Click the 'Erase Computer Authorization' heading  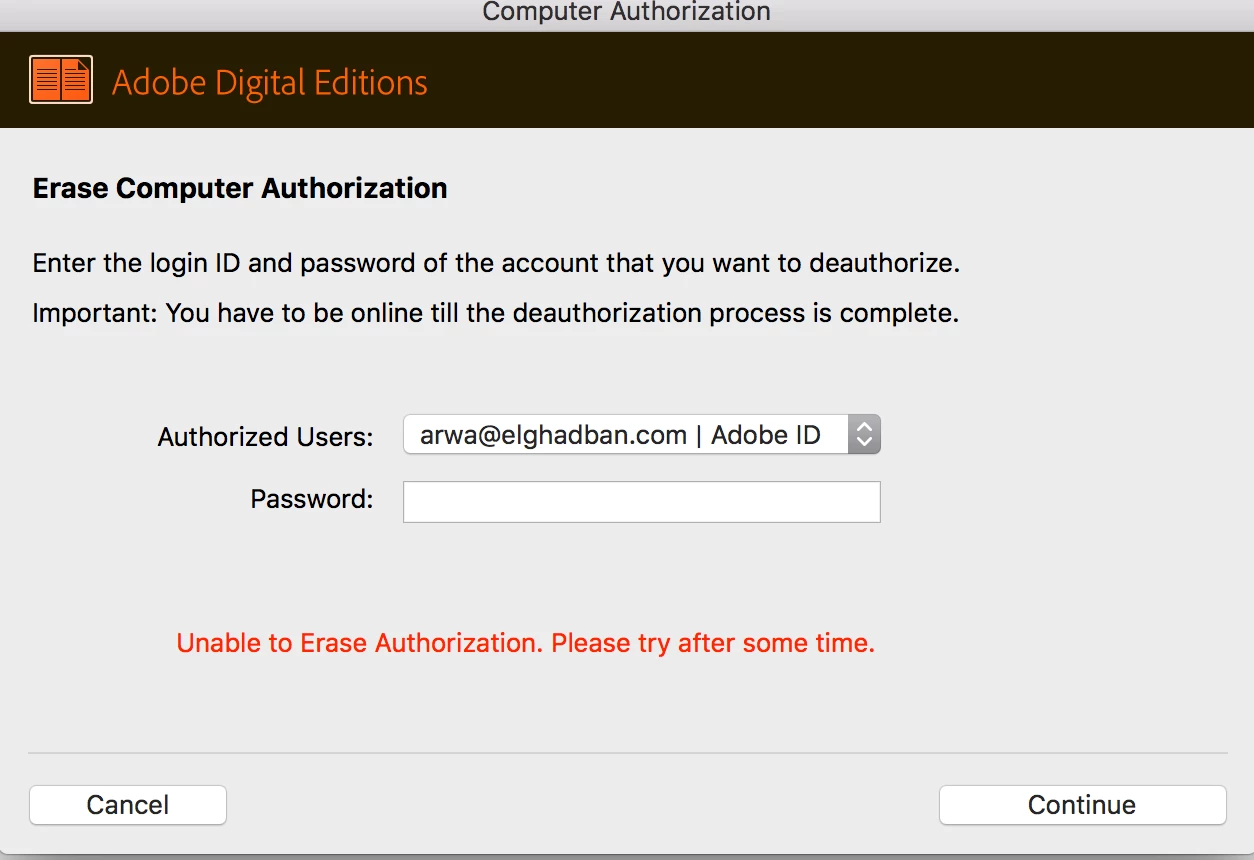[240, 188]
